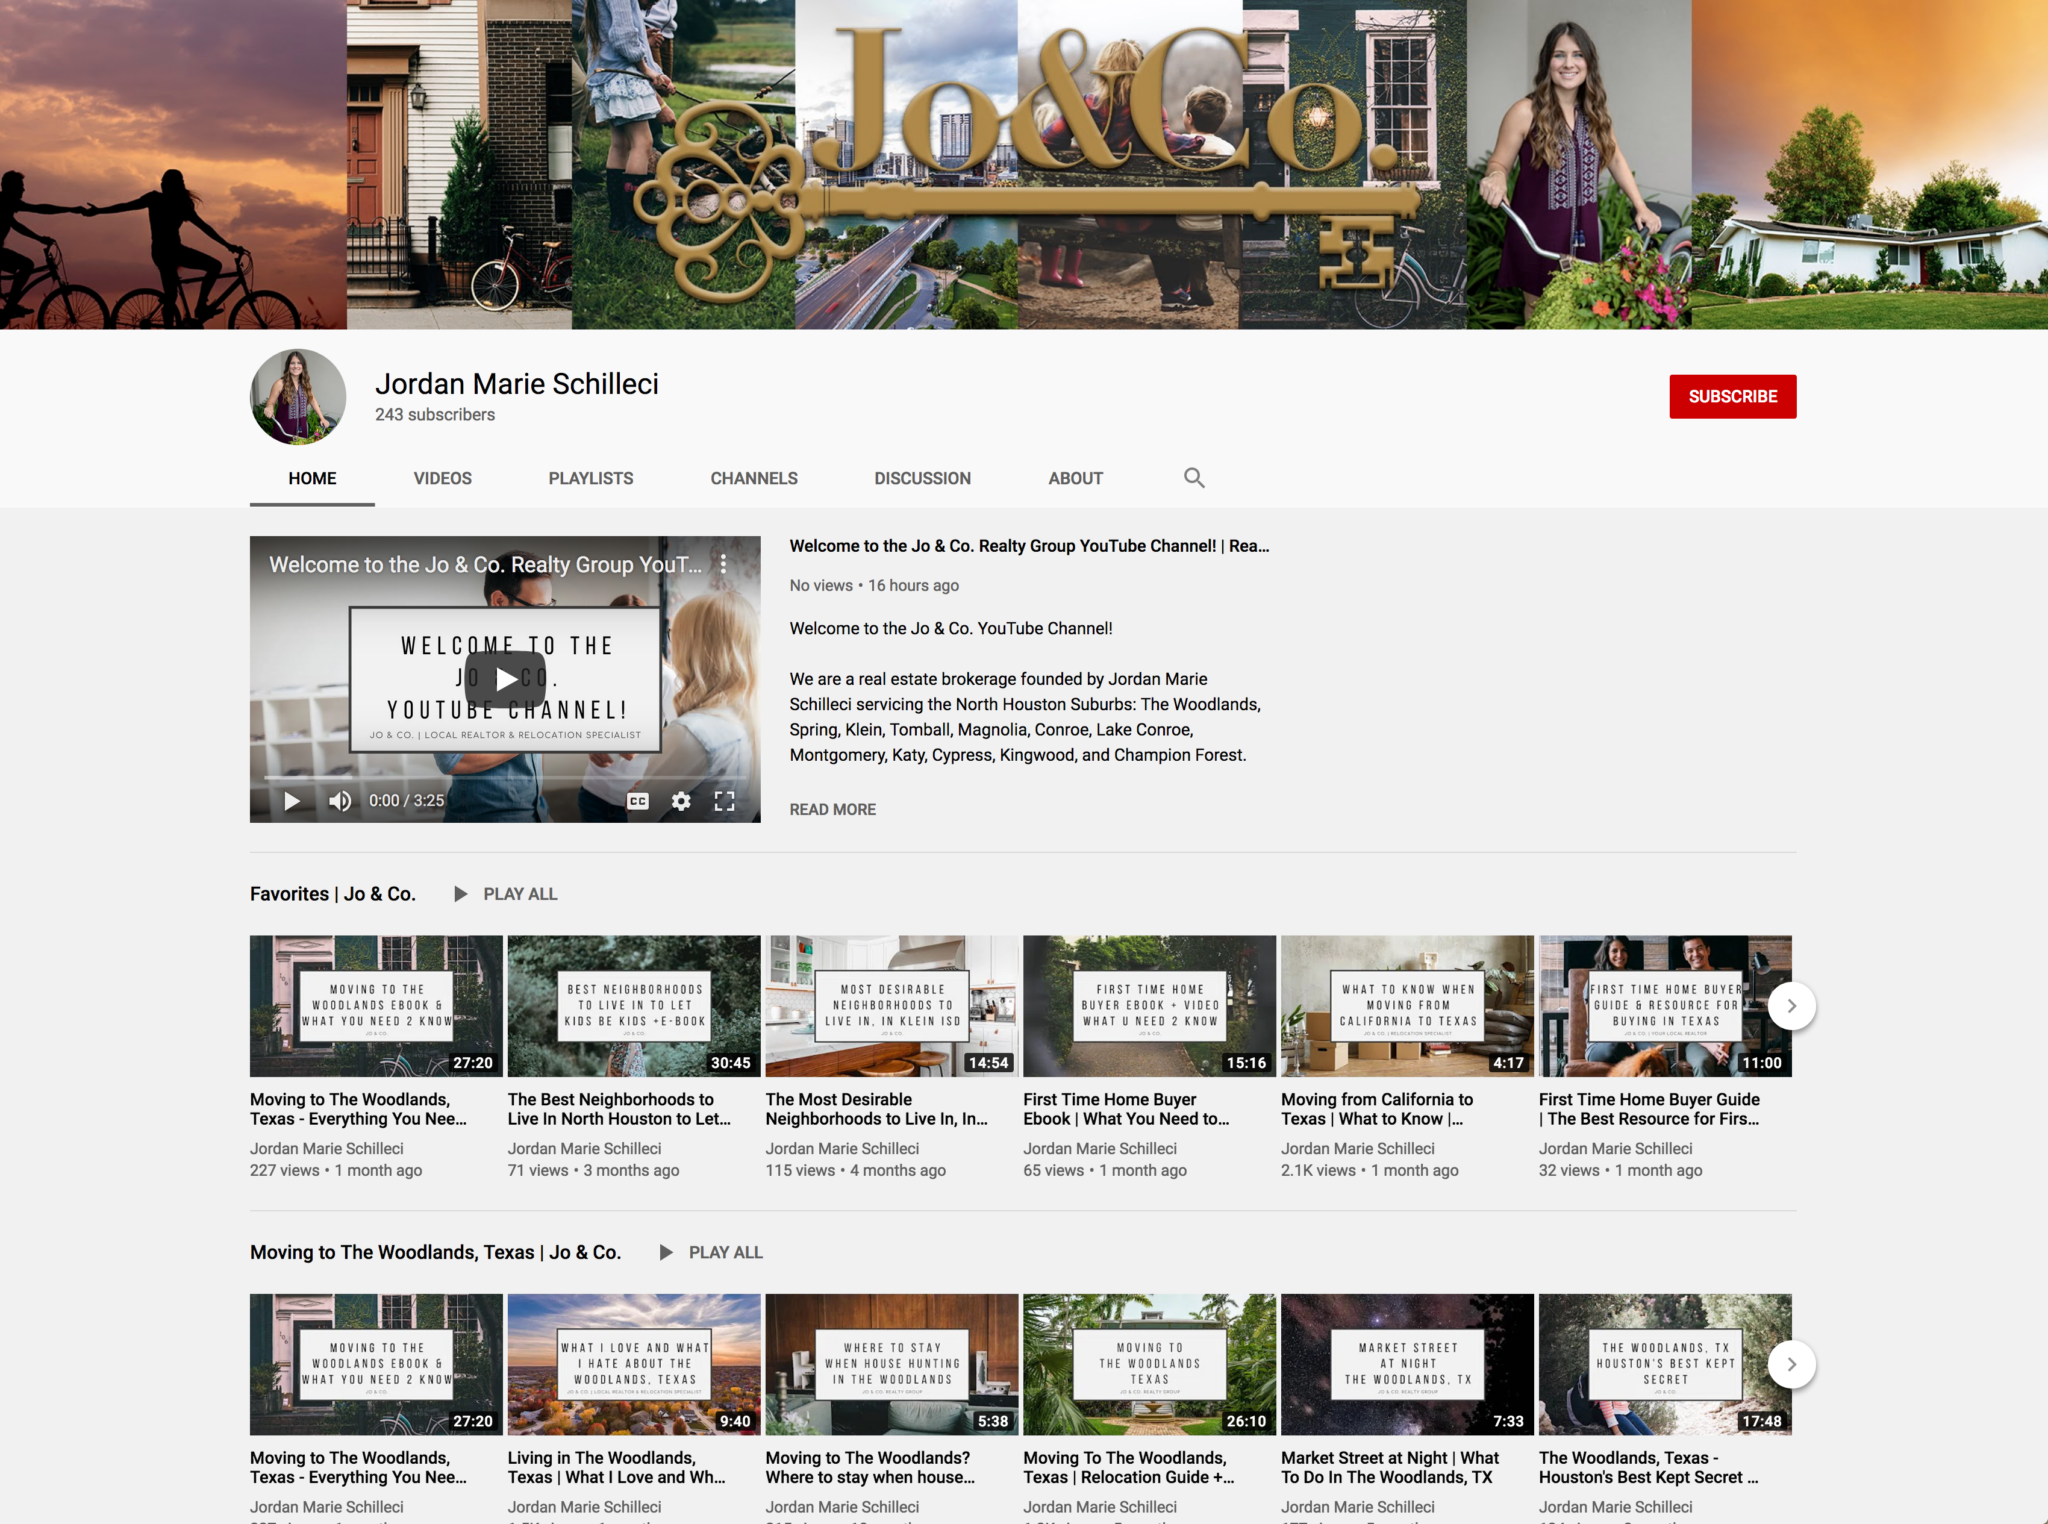The width and height of the screenshot is (2048, 1524).
Task: Click the '243 subscribers' text
Action: [x=435, y=414]
